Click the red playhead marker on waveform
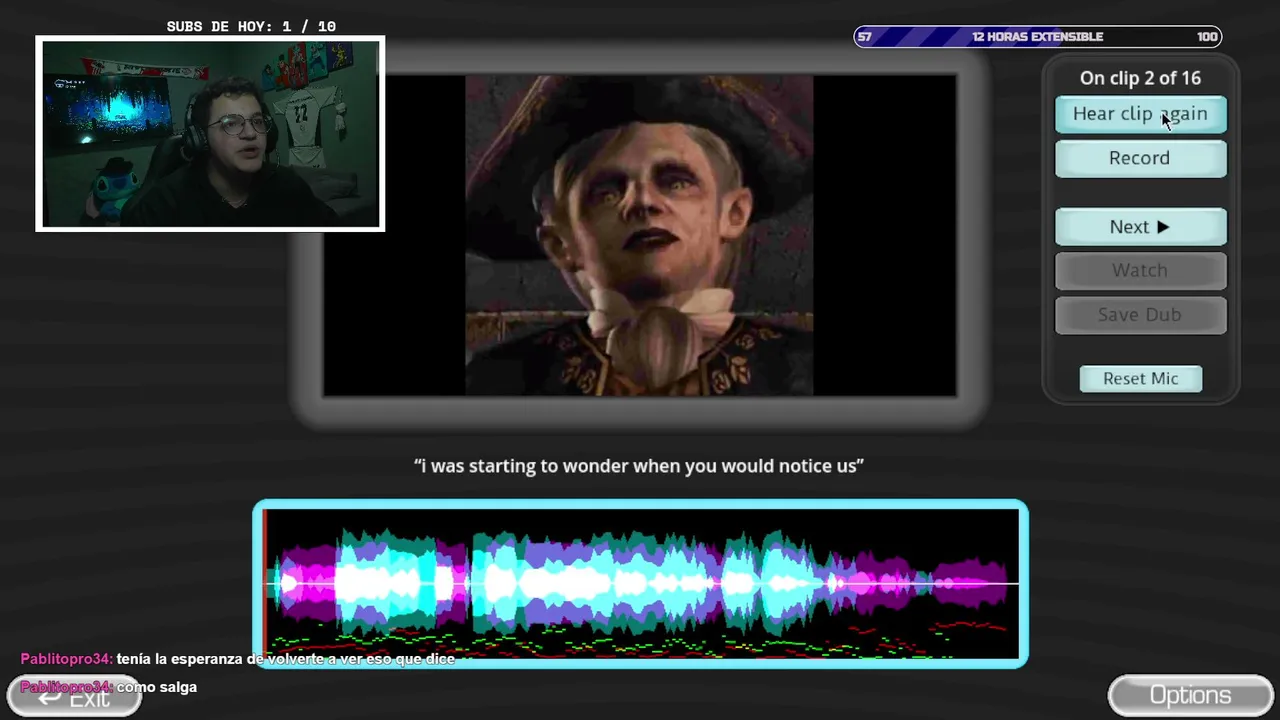Image resolution: width=1280 pixels, height=720 pixels. pyautogui.click(x=265, y=584)
